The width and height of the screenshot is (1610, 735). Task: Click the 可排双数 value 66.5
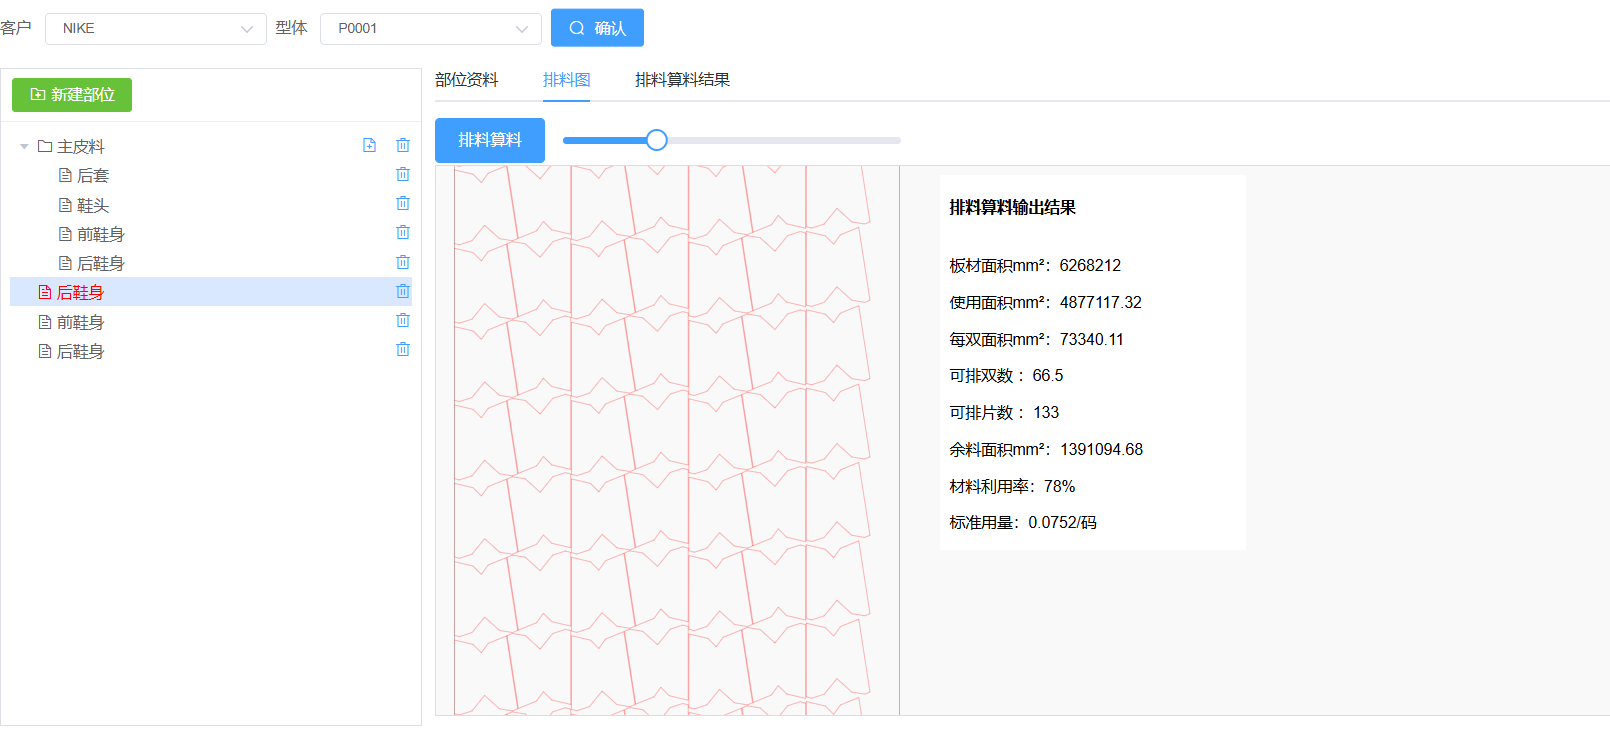(1048, 375)
